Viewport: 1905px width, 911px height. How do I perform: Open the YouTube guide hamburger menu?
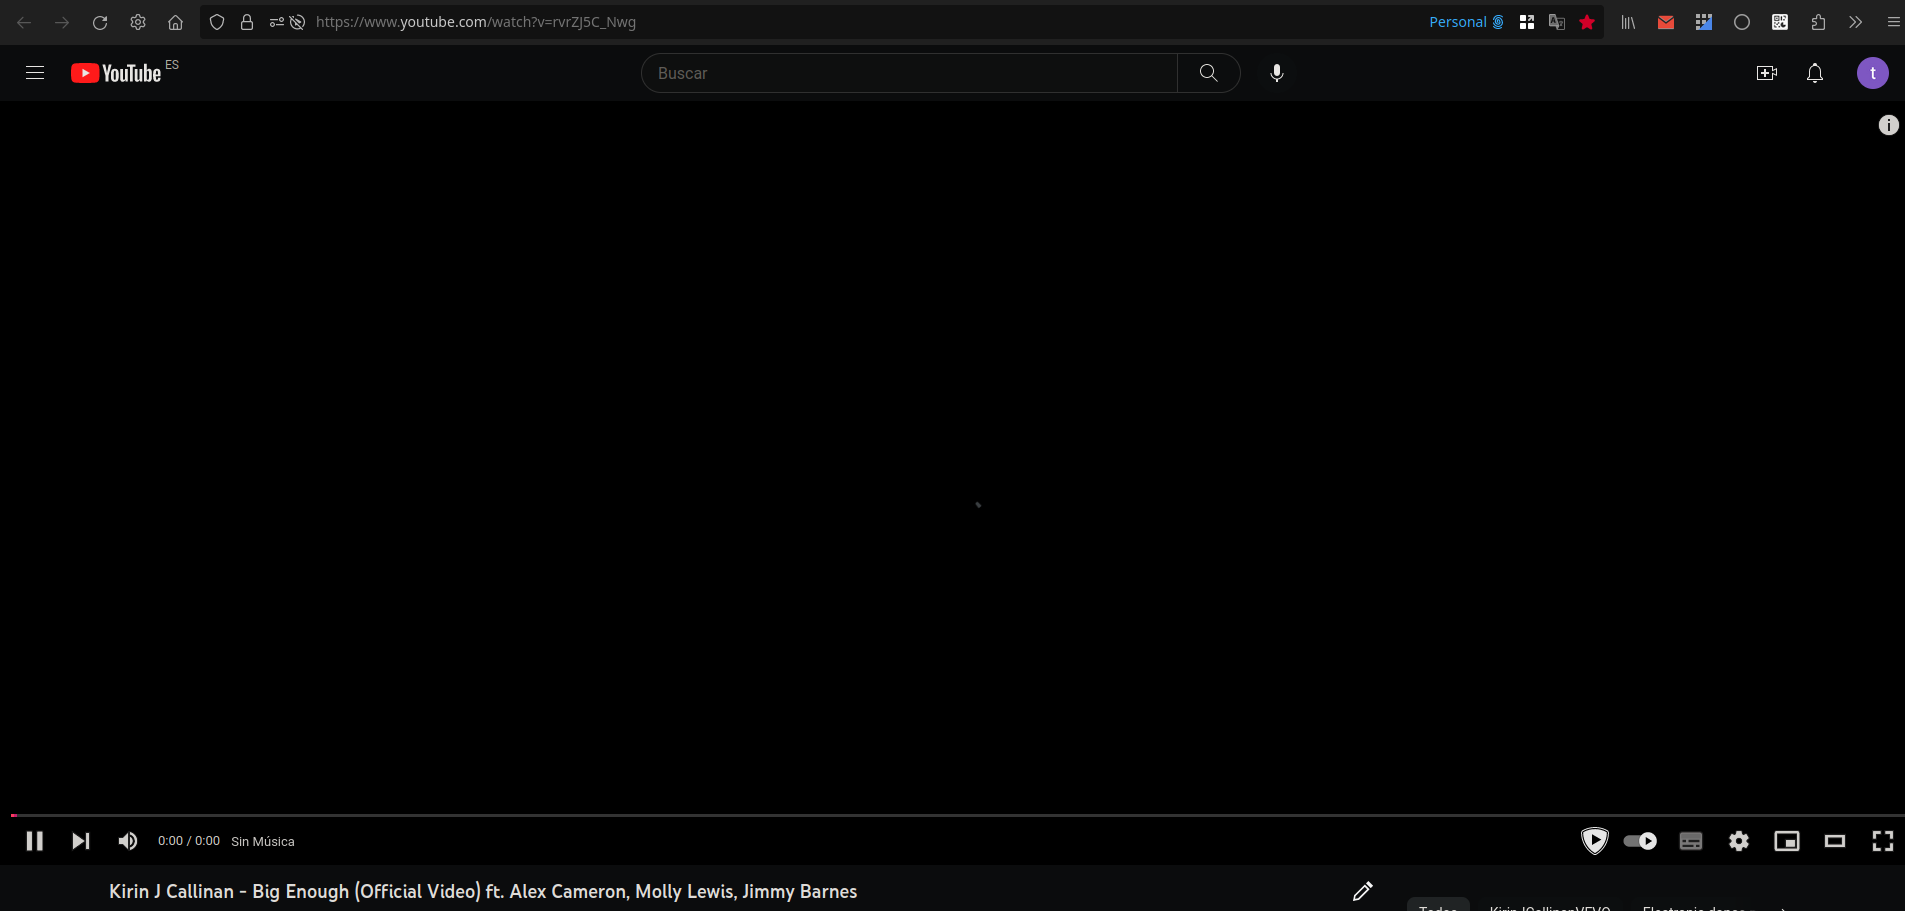click(34, 73)
